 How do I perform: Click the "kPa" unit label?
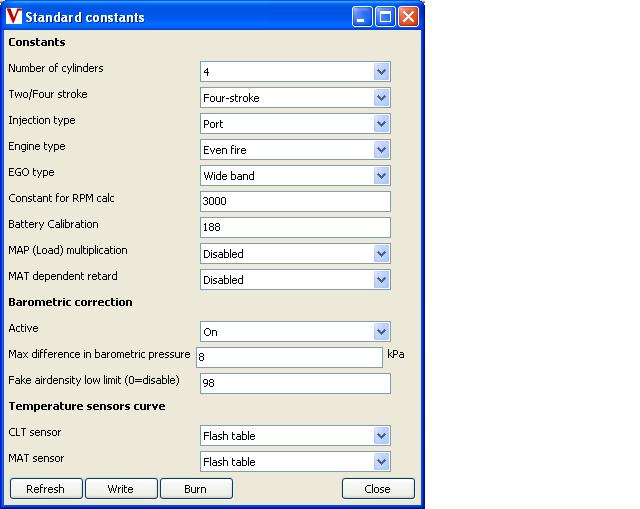[396, 354]
